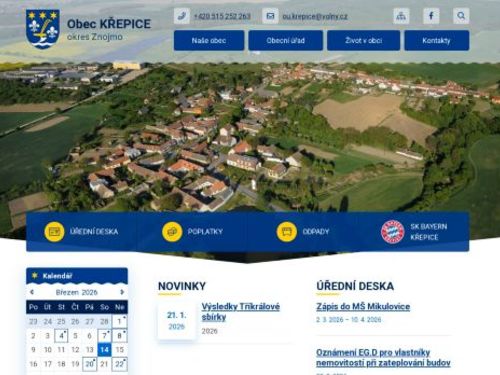The height and width of the screenshot is (375, 500).
Task: Select calendar day 28 of previous month
Action: (x=104, y=322)
